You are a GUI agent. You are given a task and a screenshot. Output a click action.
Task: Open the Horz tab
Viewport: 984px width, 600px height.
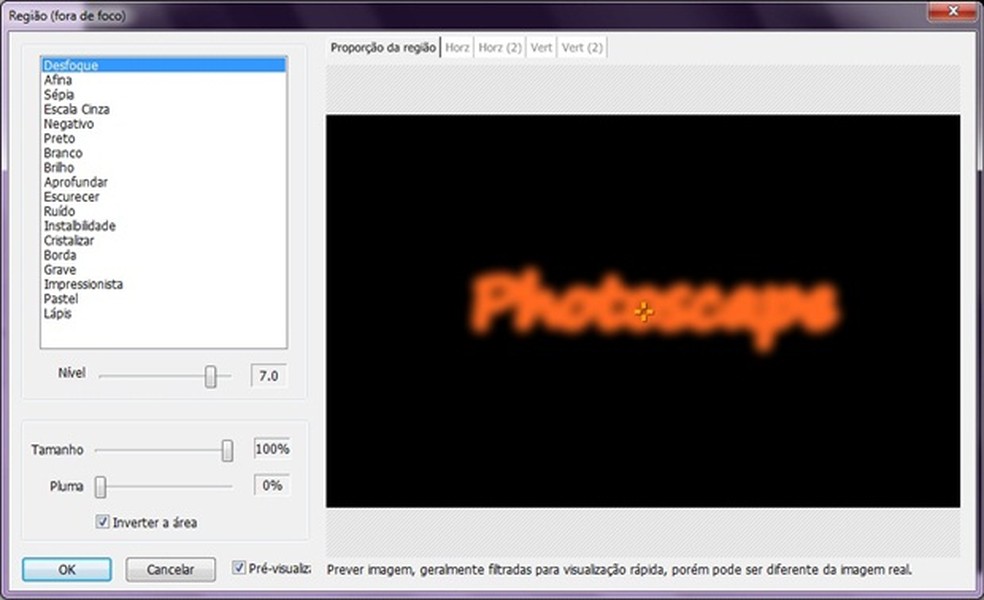pos(457,48)
